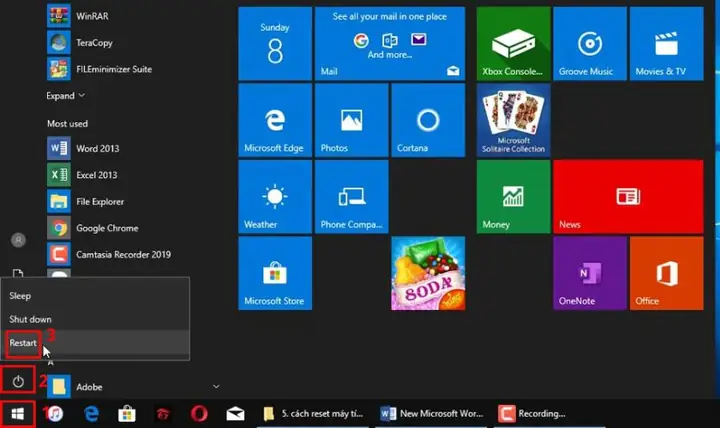Screen dimensions: 720x428
Task: Launch Microsoft Solitaire Collection tile
Action: (x=513, y=120)
